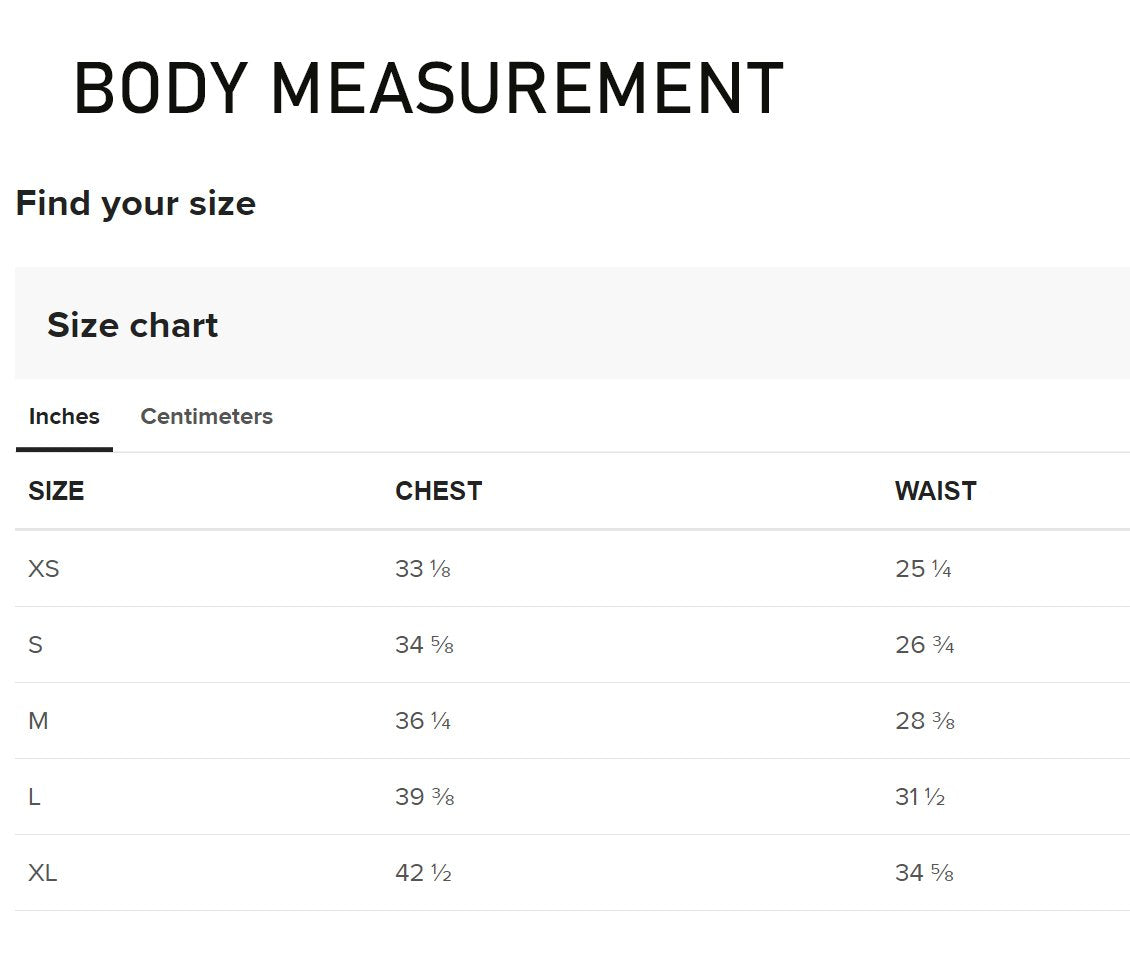Select the M size row label
The width and height of the screenshot is (1130, 954).
(38, 721)
